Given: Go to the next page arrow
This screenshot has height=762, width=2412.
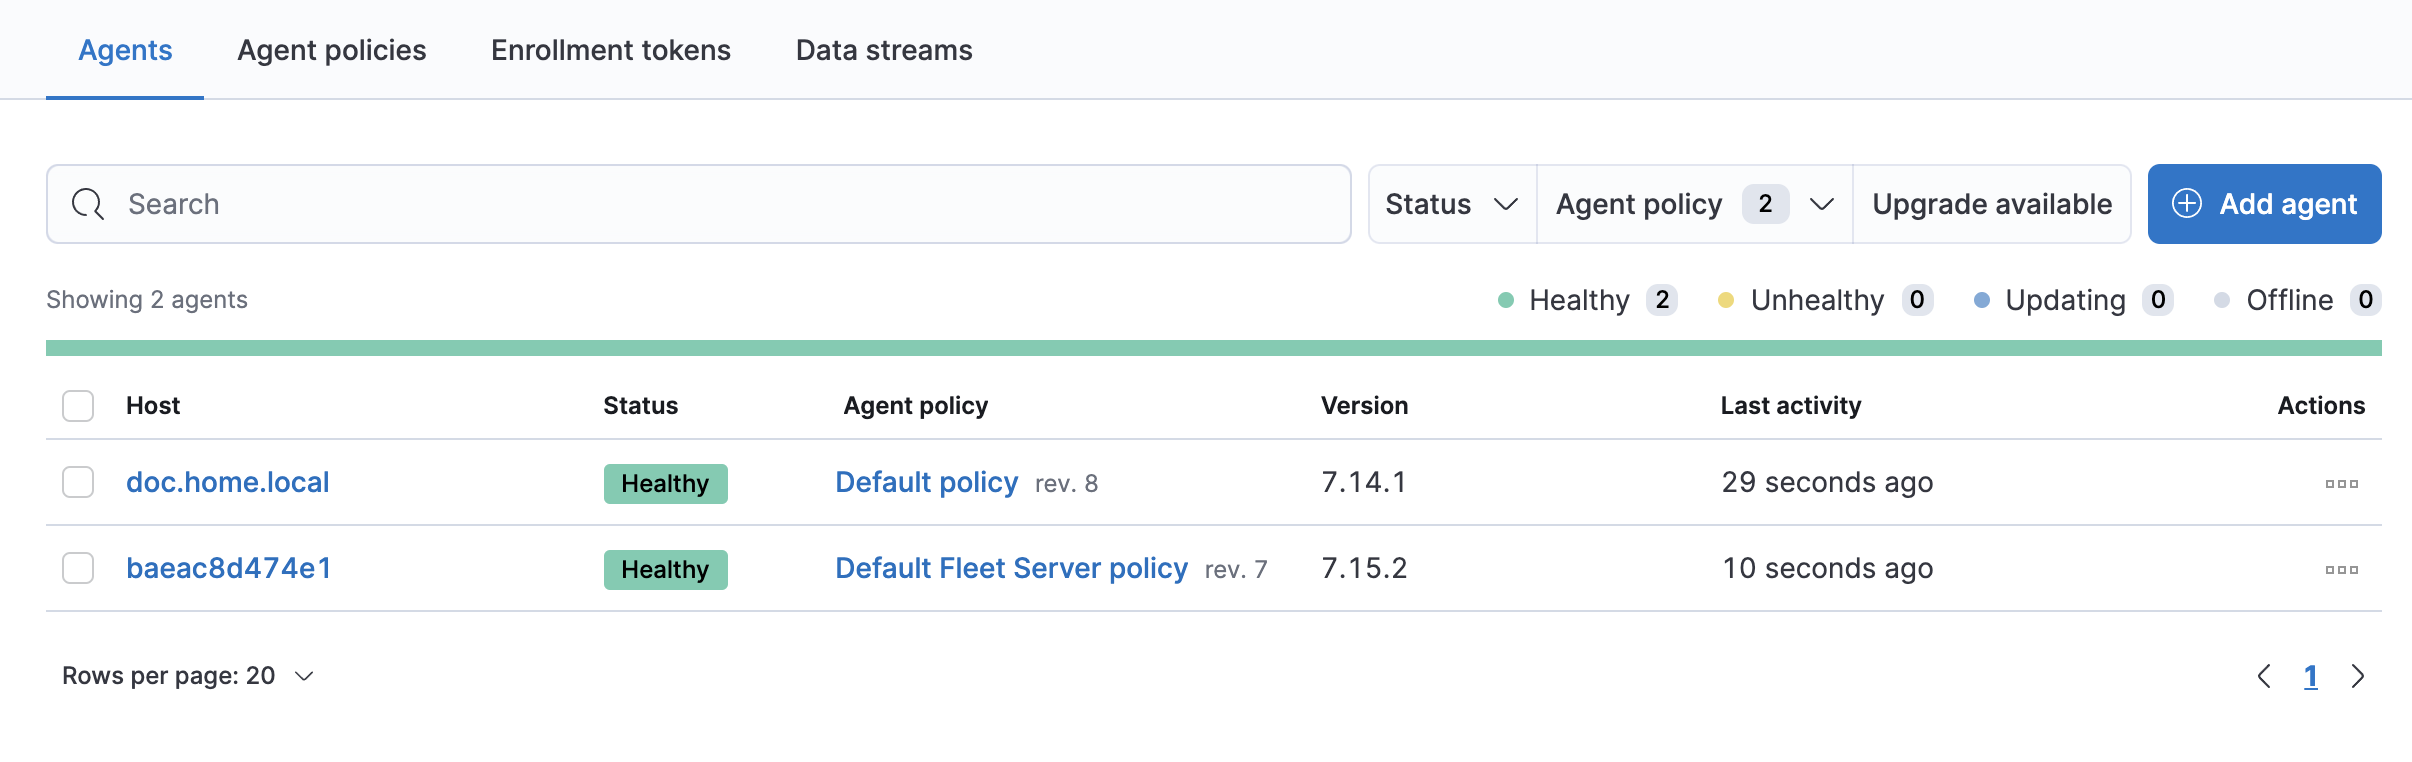Looking at the screenshot, I should point(2358,677).
